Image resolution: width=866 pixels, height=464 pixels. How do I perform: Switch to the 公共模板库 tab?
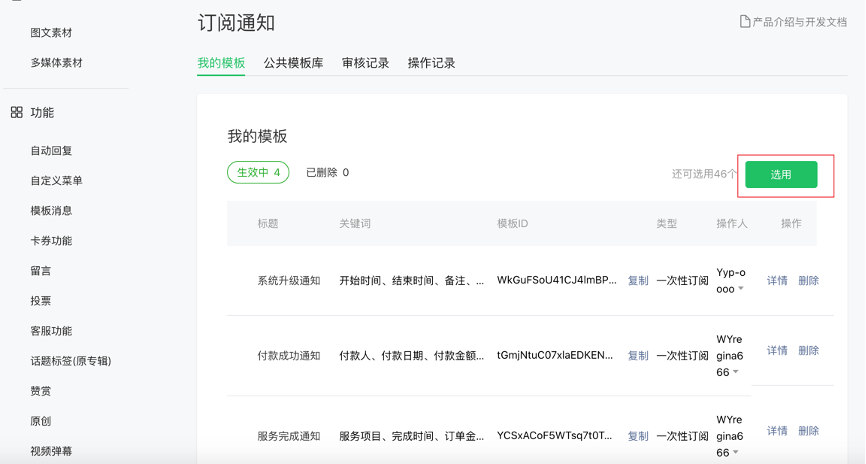(293, 63)
